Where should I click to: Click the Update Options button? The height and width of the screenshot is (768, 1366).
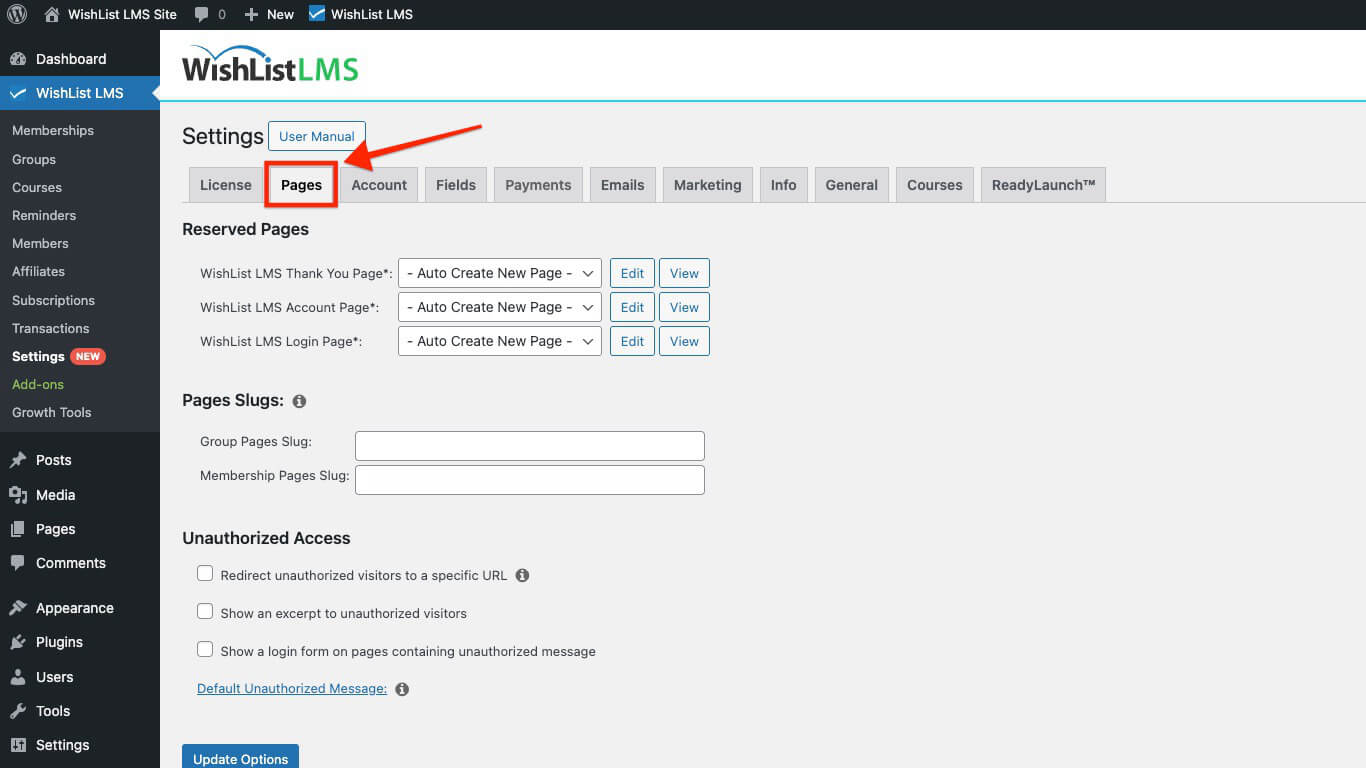(240, 757)
